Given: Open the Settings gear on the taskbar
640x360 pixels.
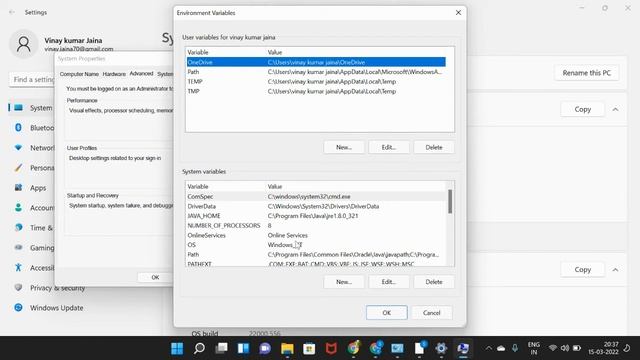Looking at the screenshot, I should [441, 348].
